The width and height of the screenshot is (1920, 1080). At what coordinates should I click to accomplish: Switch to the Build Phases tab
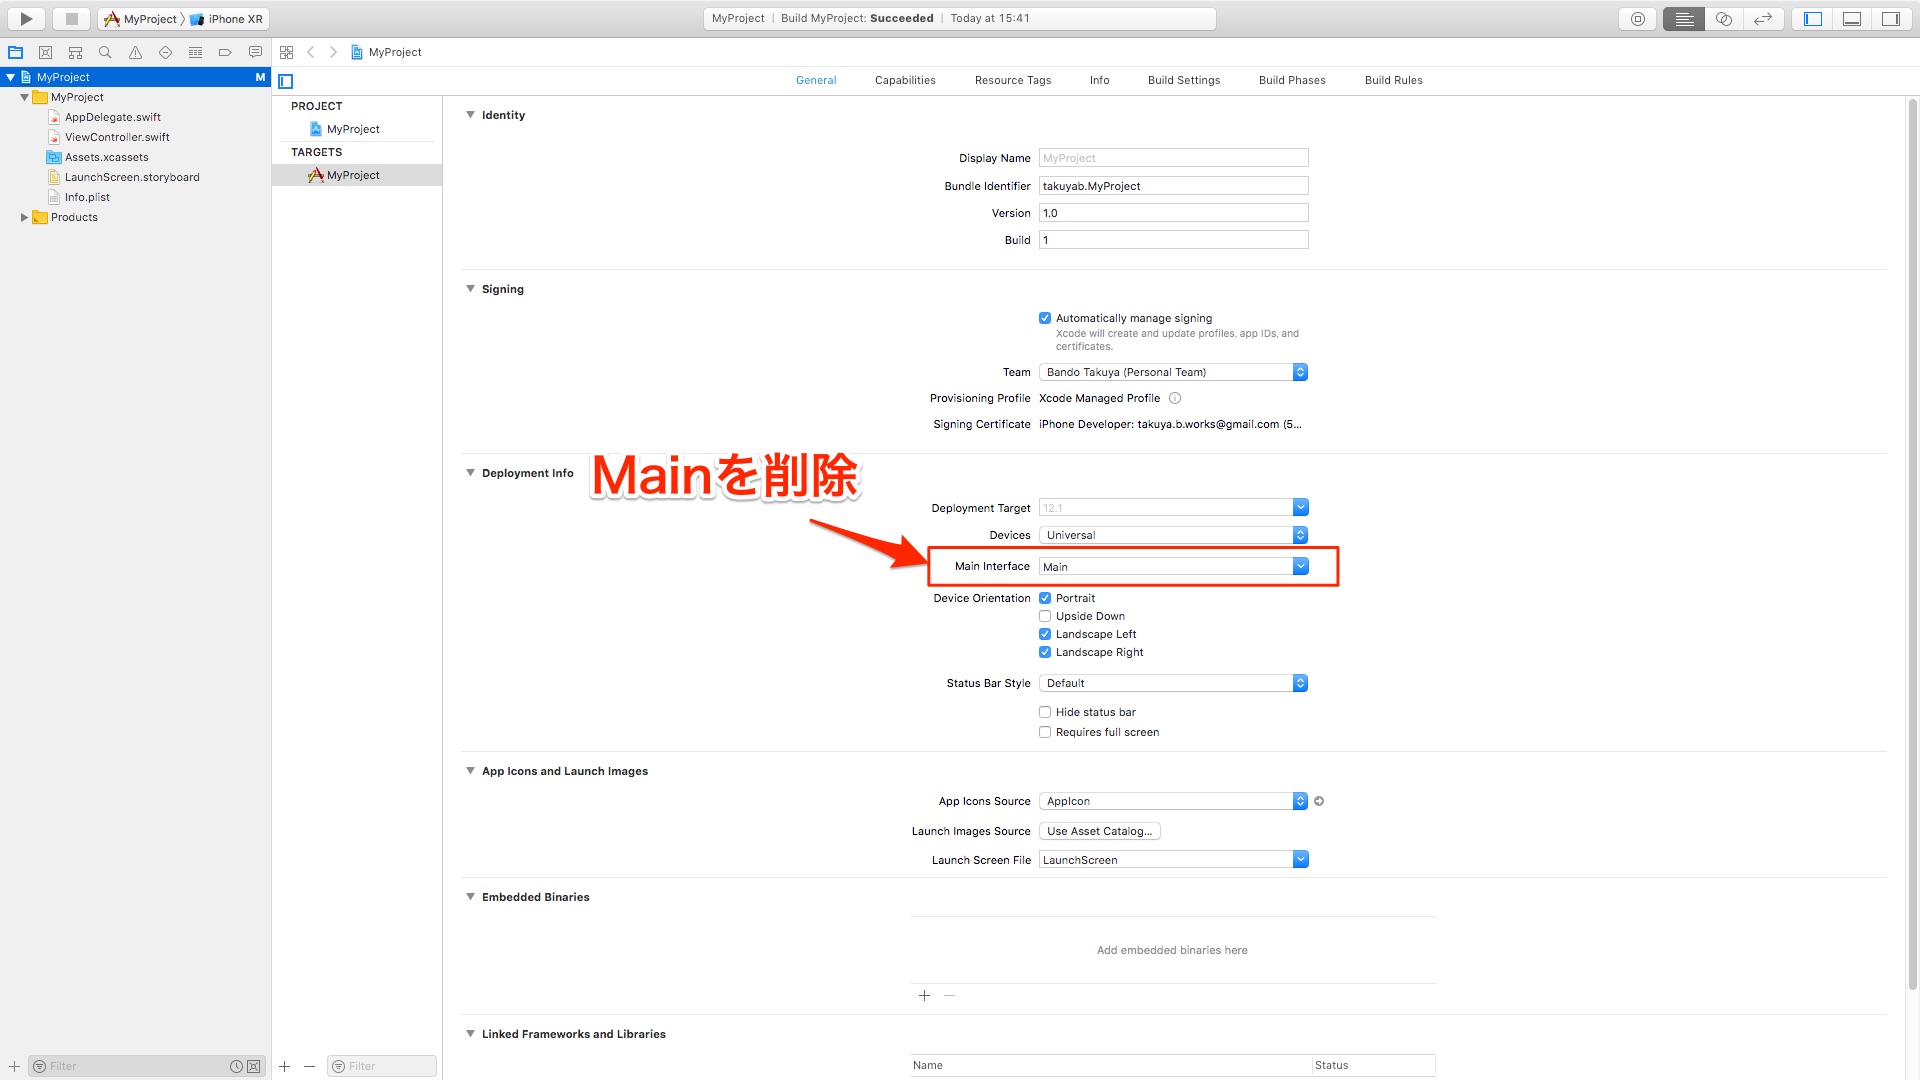point(1292,80)
